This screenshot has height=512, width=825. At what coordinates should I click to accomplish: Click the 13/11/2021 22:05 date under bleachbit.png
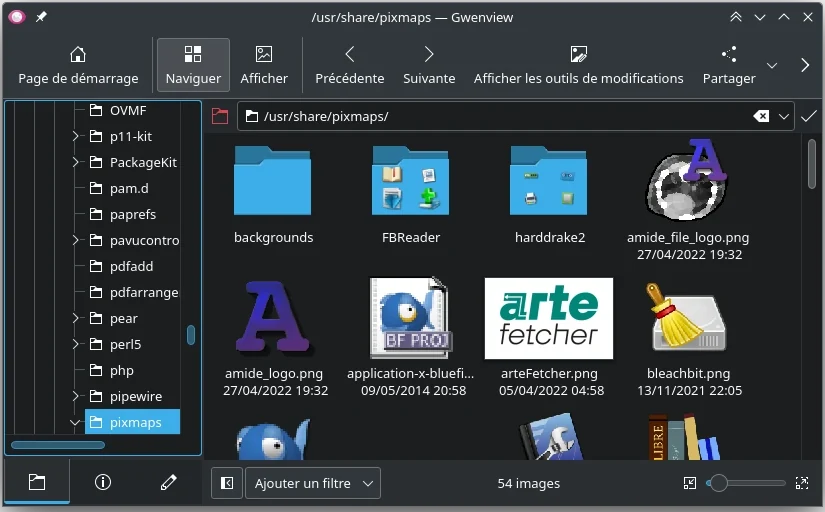pos(689,390)
